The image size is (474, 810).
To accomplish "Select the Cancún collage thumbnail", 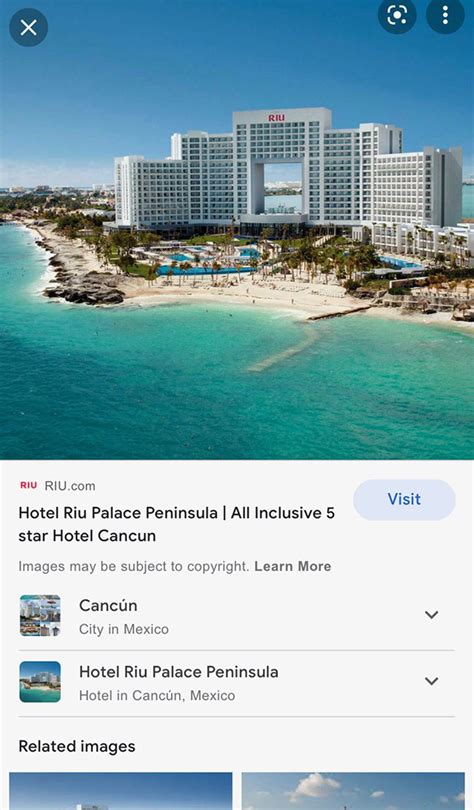I will coord(40,615).
